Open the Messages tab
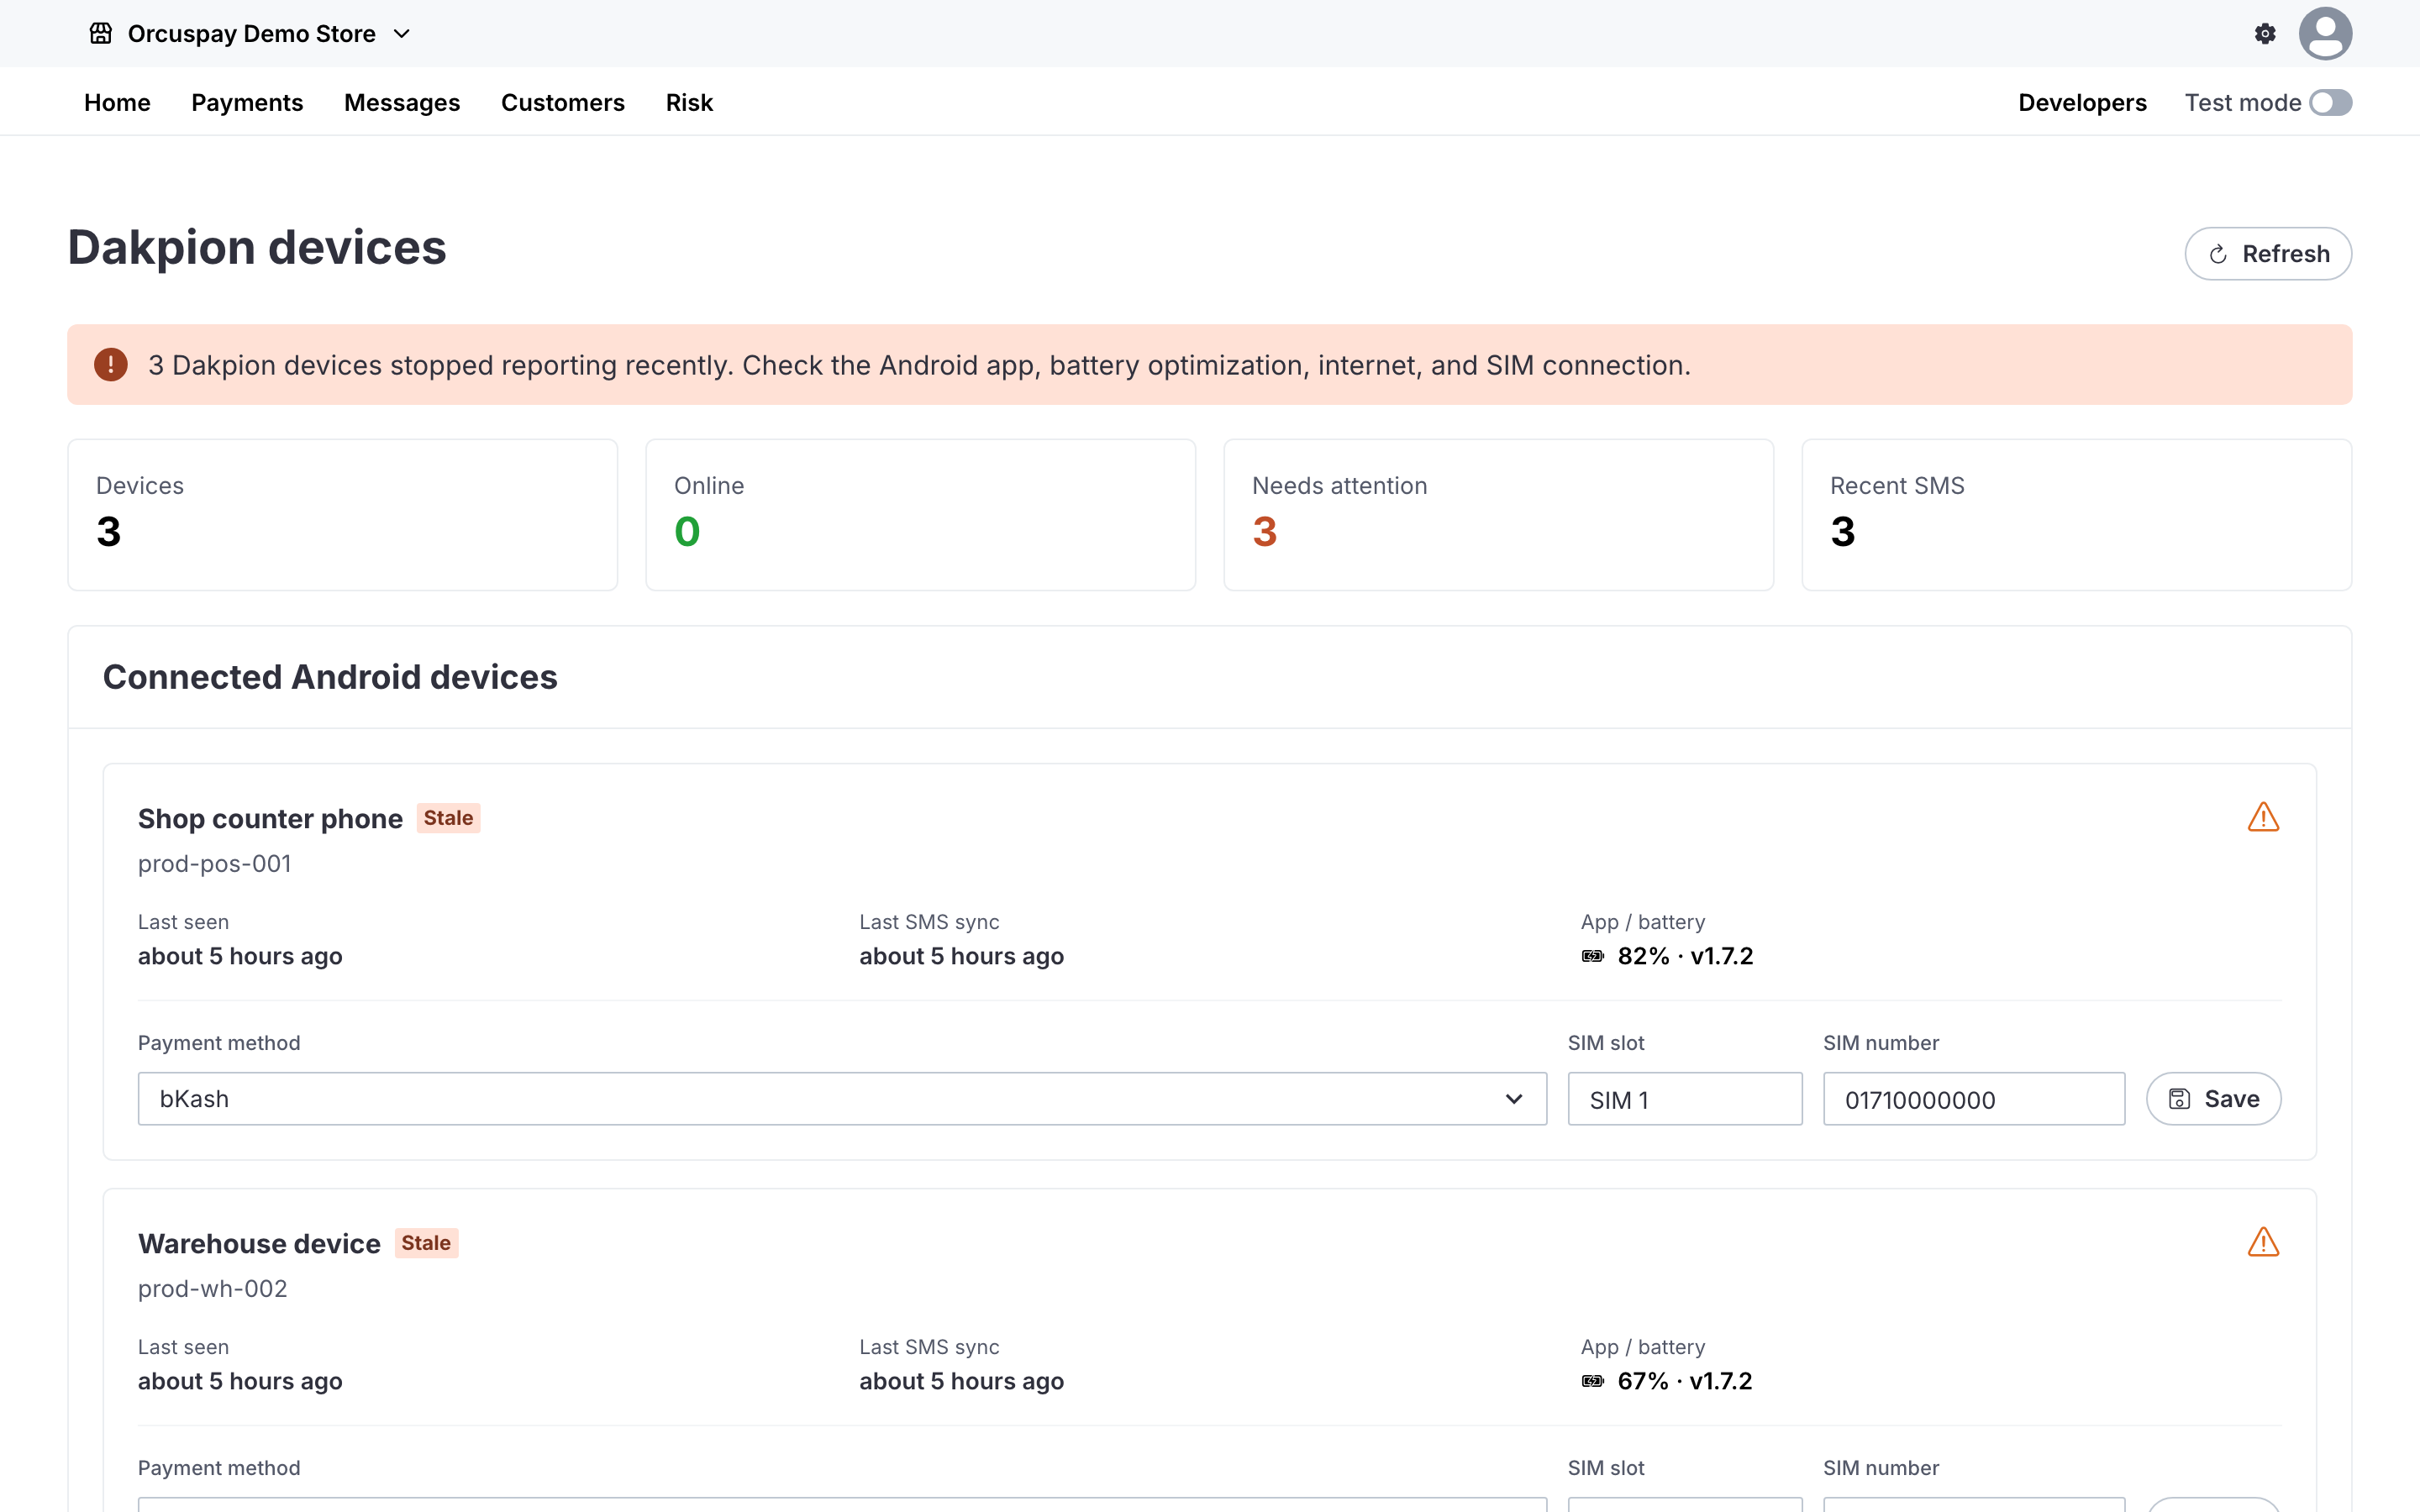2420x1512 pixels. [x=402, y=103]
